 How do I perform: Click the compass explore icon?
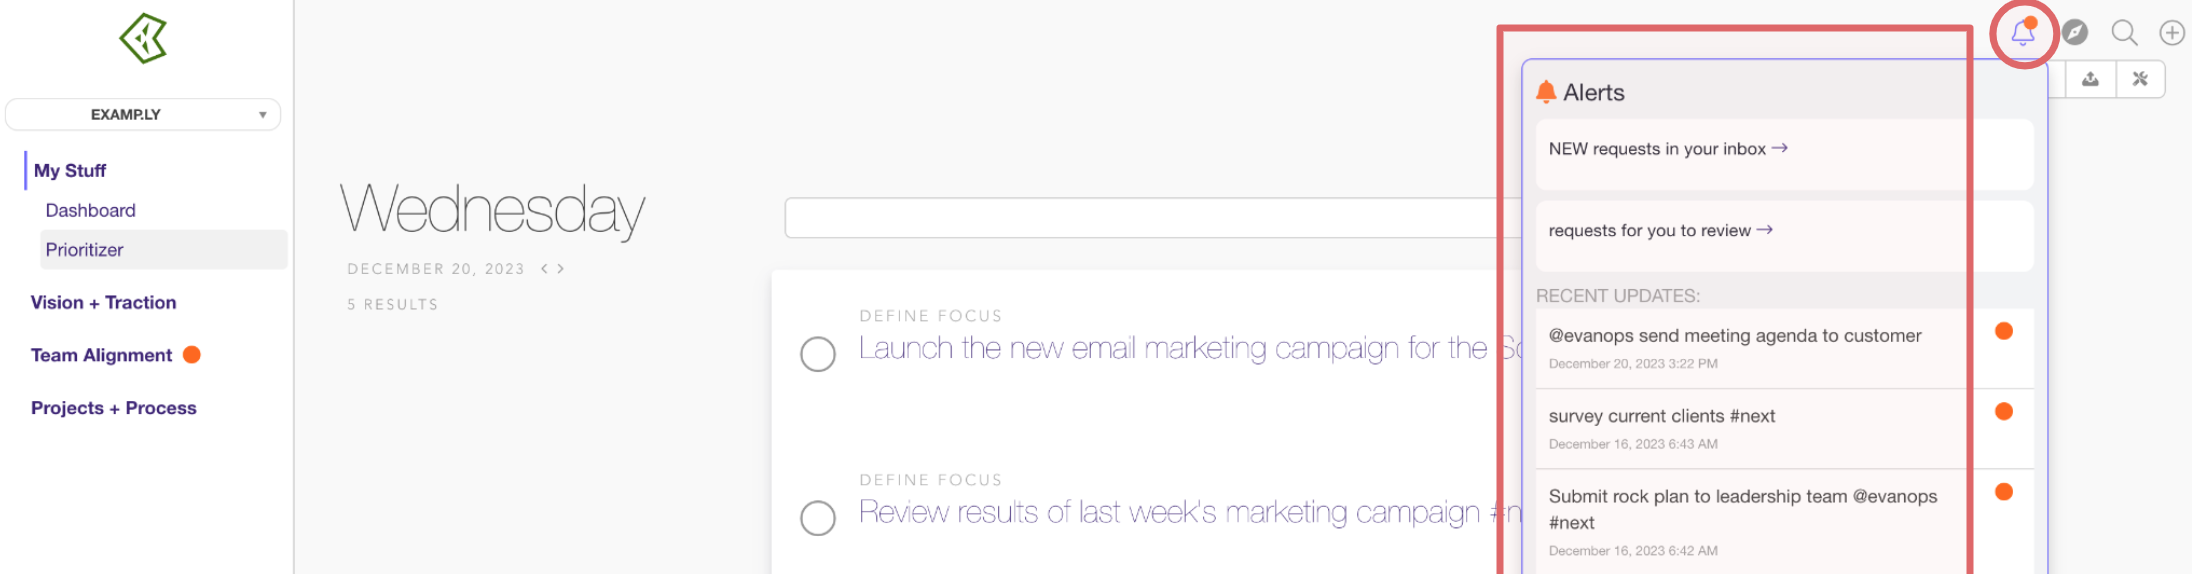click(2075, 33)
